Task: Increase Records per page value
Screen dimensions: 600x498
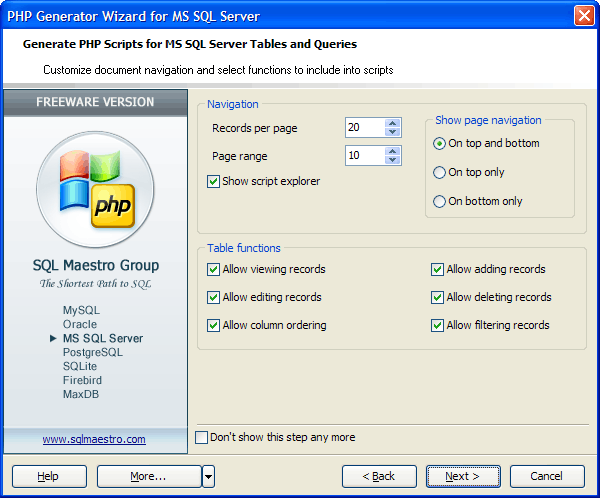Action: coord(392,123)
